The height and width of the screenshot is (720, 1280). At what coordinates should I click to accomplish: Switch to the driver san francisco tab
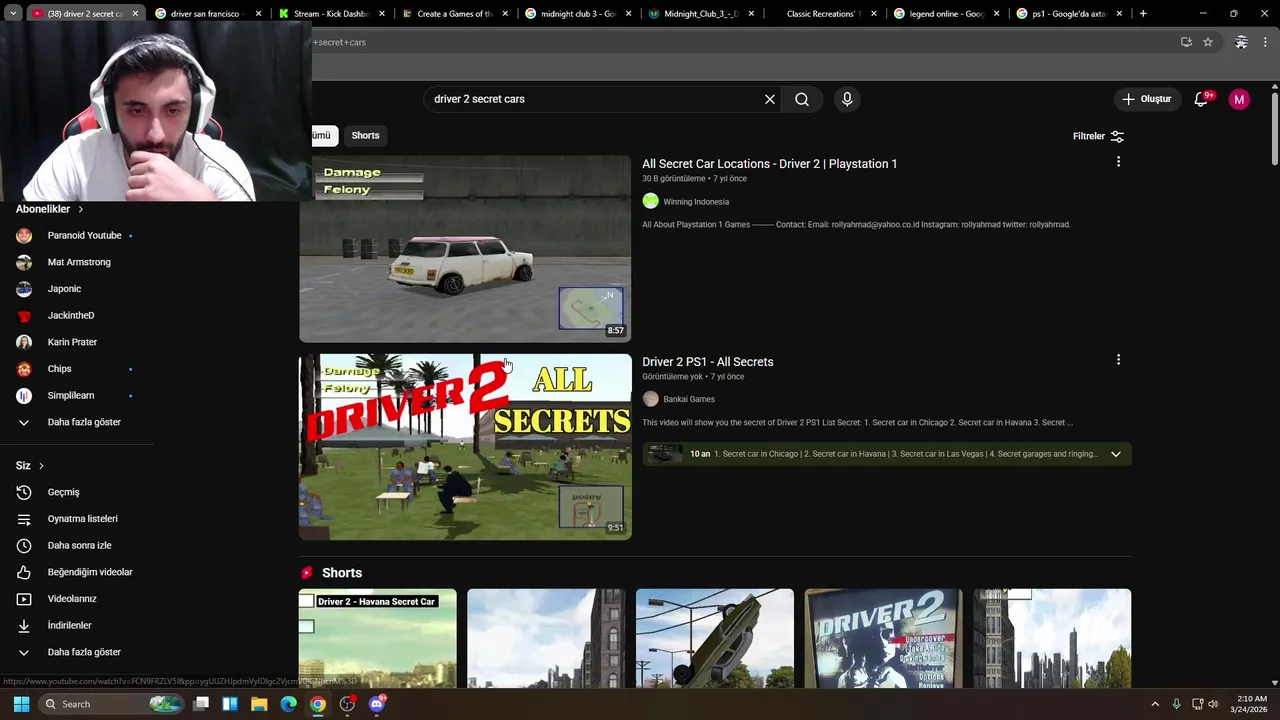click(207, 14)
